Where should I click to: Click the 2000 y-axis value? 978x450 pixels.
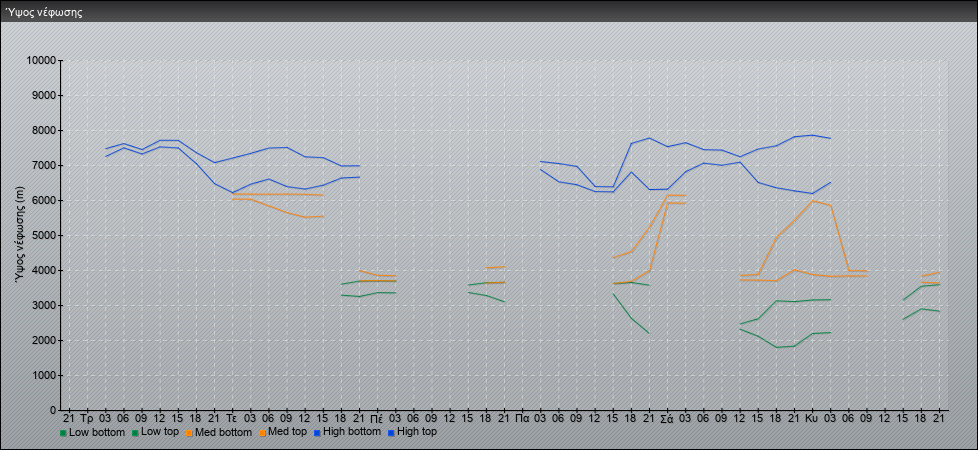coord(44,340)
